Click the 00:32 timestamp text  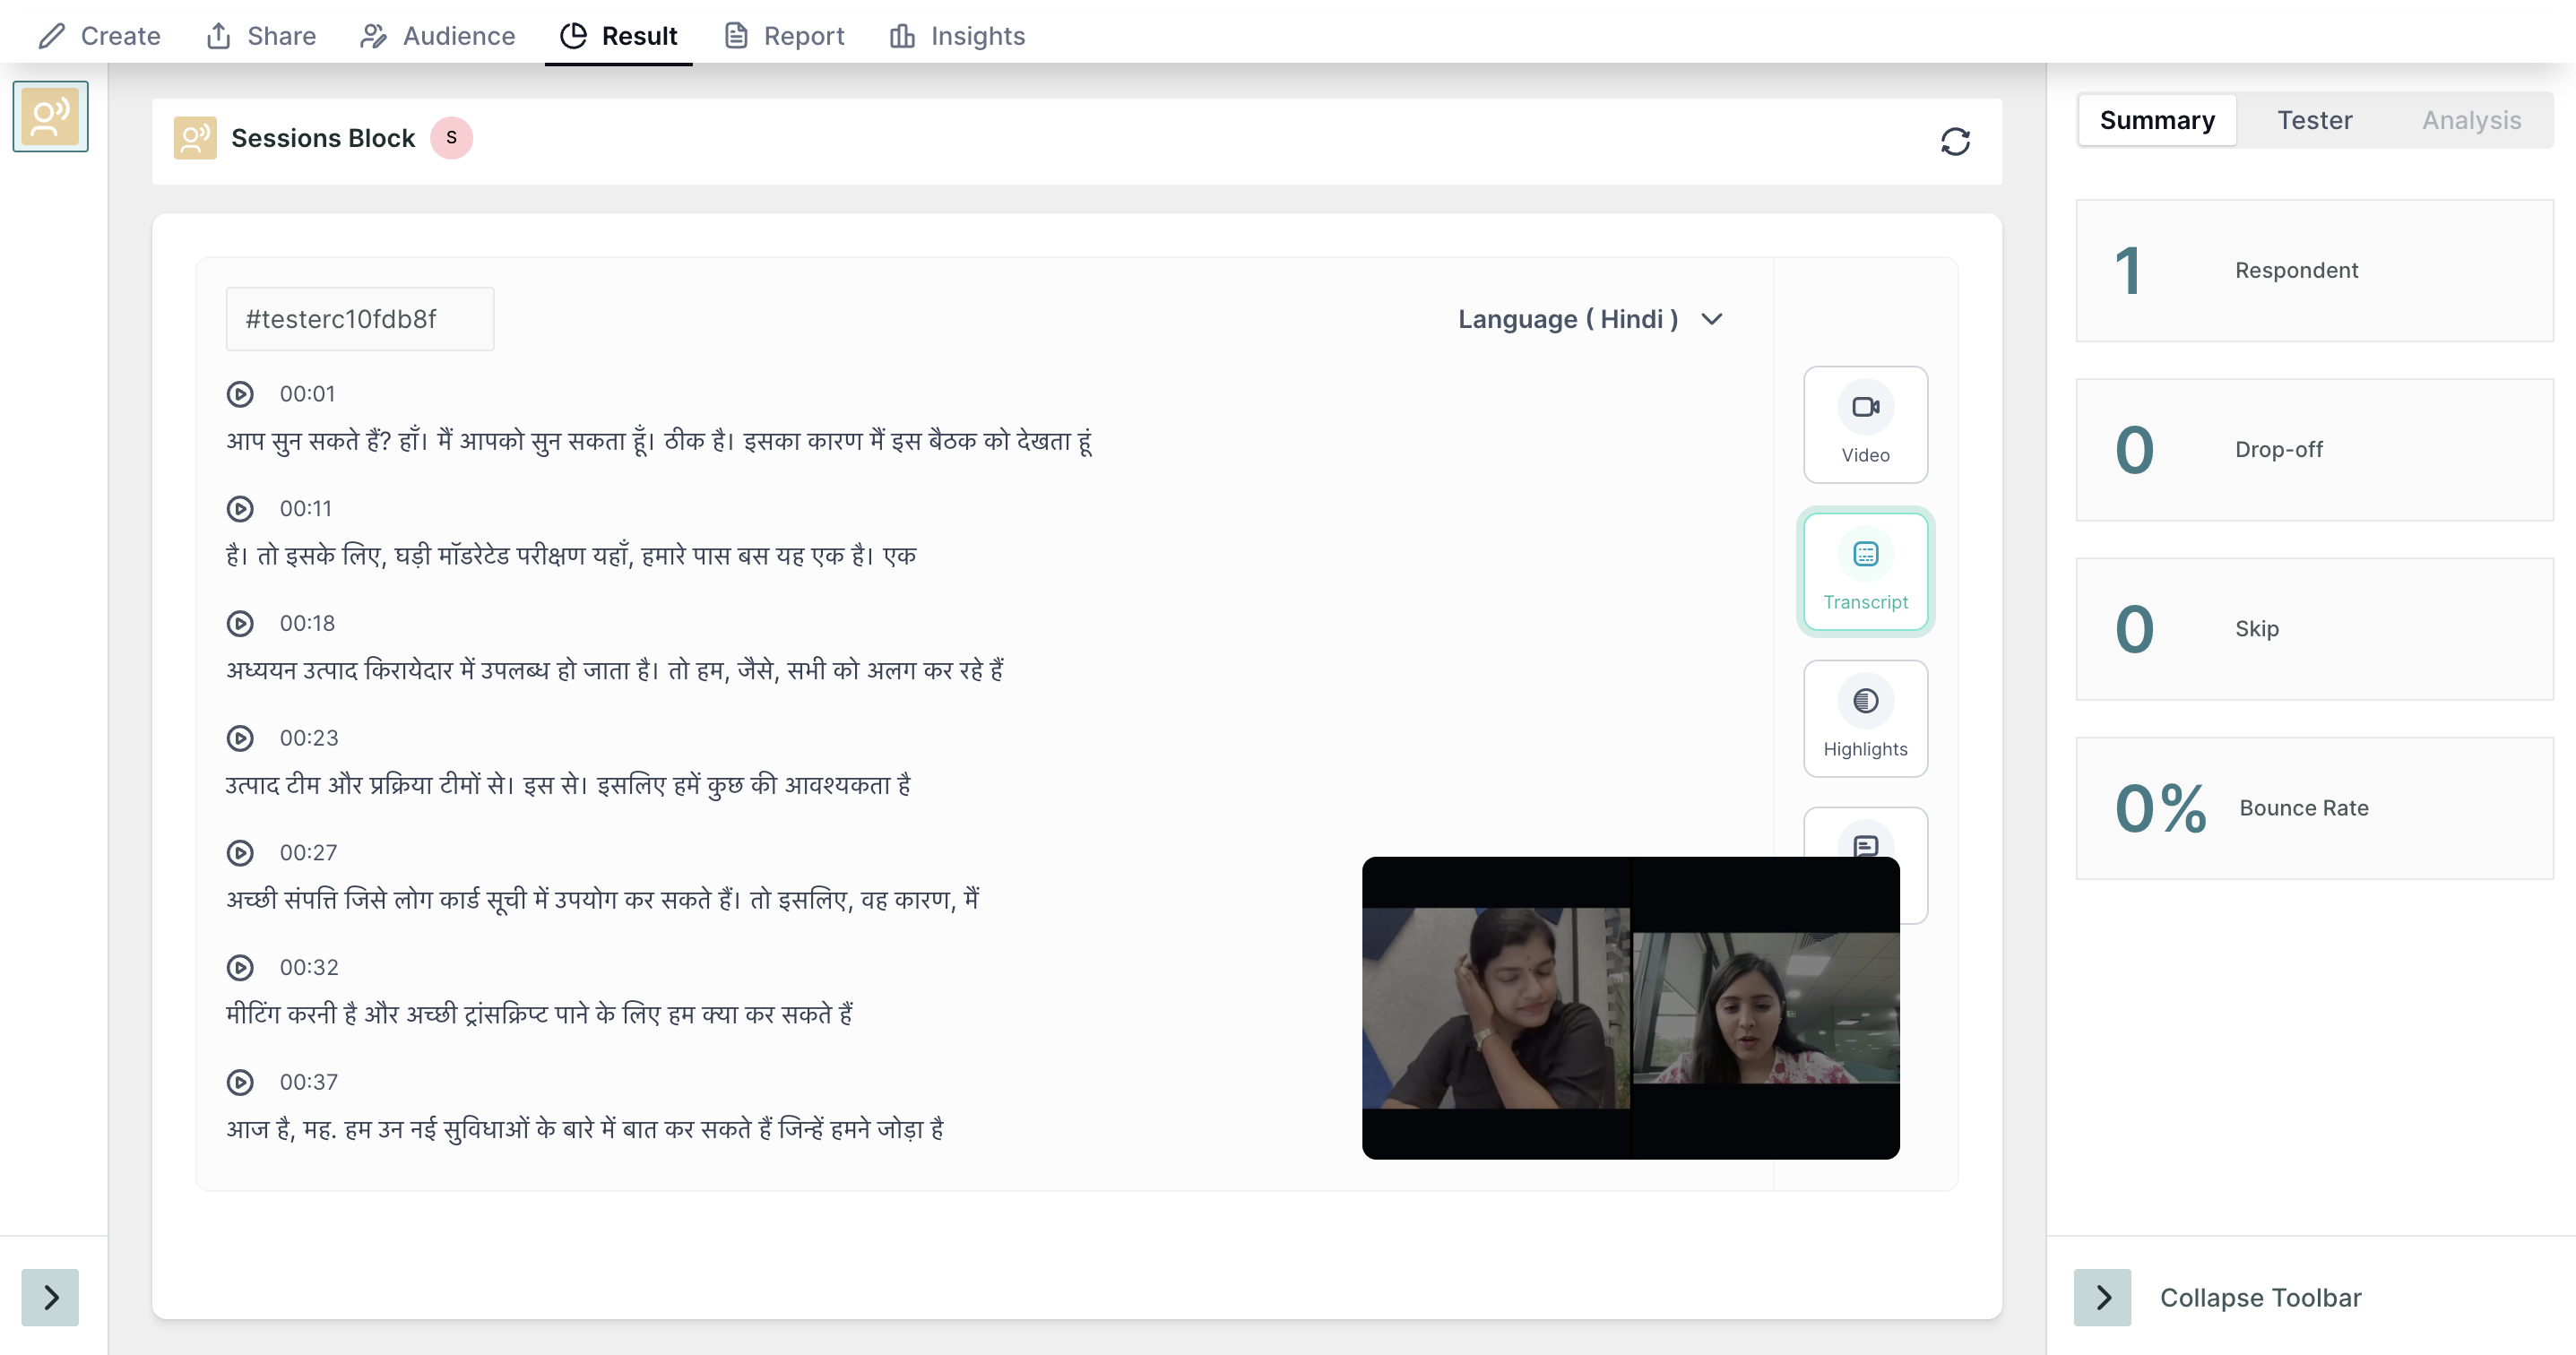tap(309, 968)
